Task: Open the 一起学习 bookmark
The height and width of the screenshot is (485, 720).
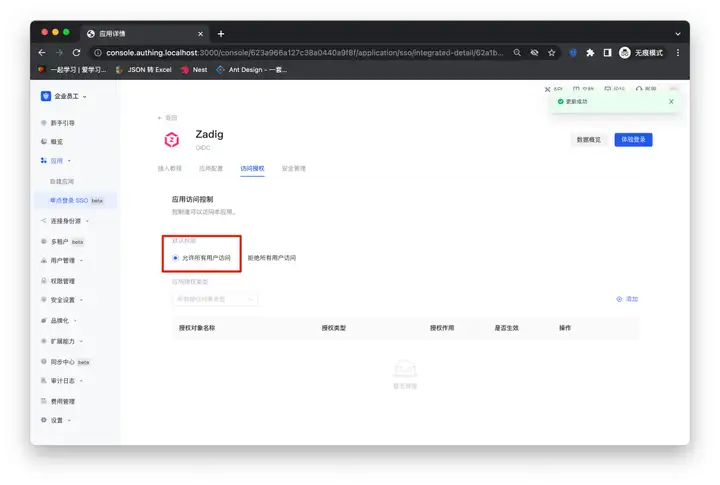Action: pos(72,70)
